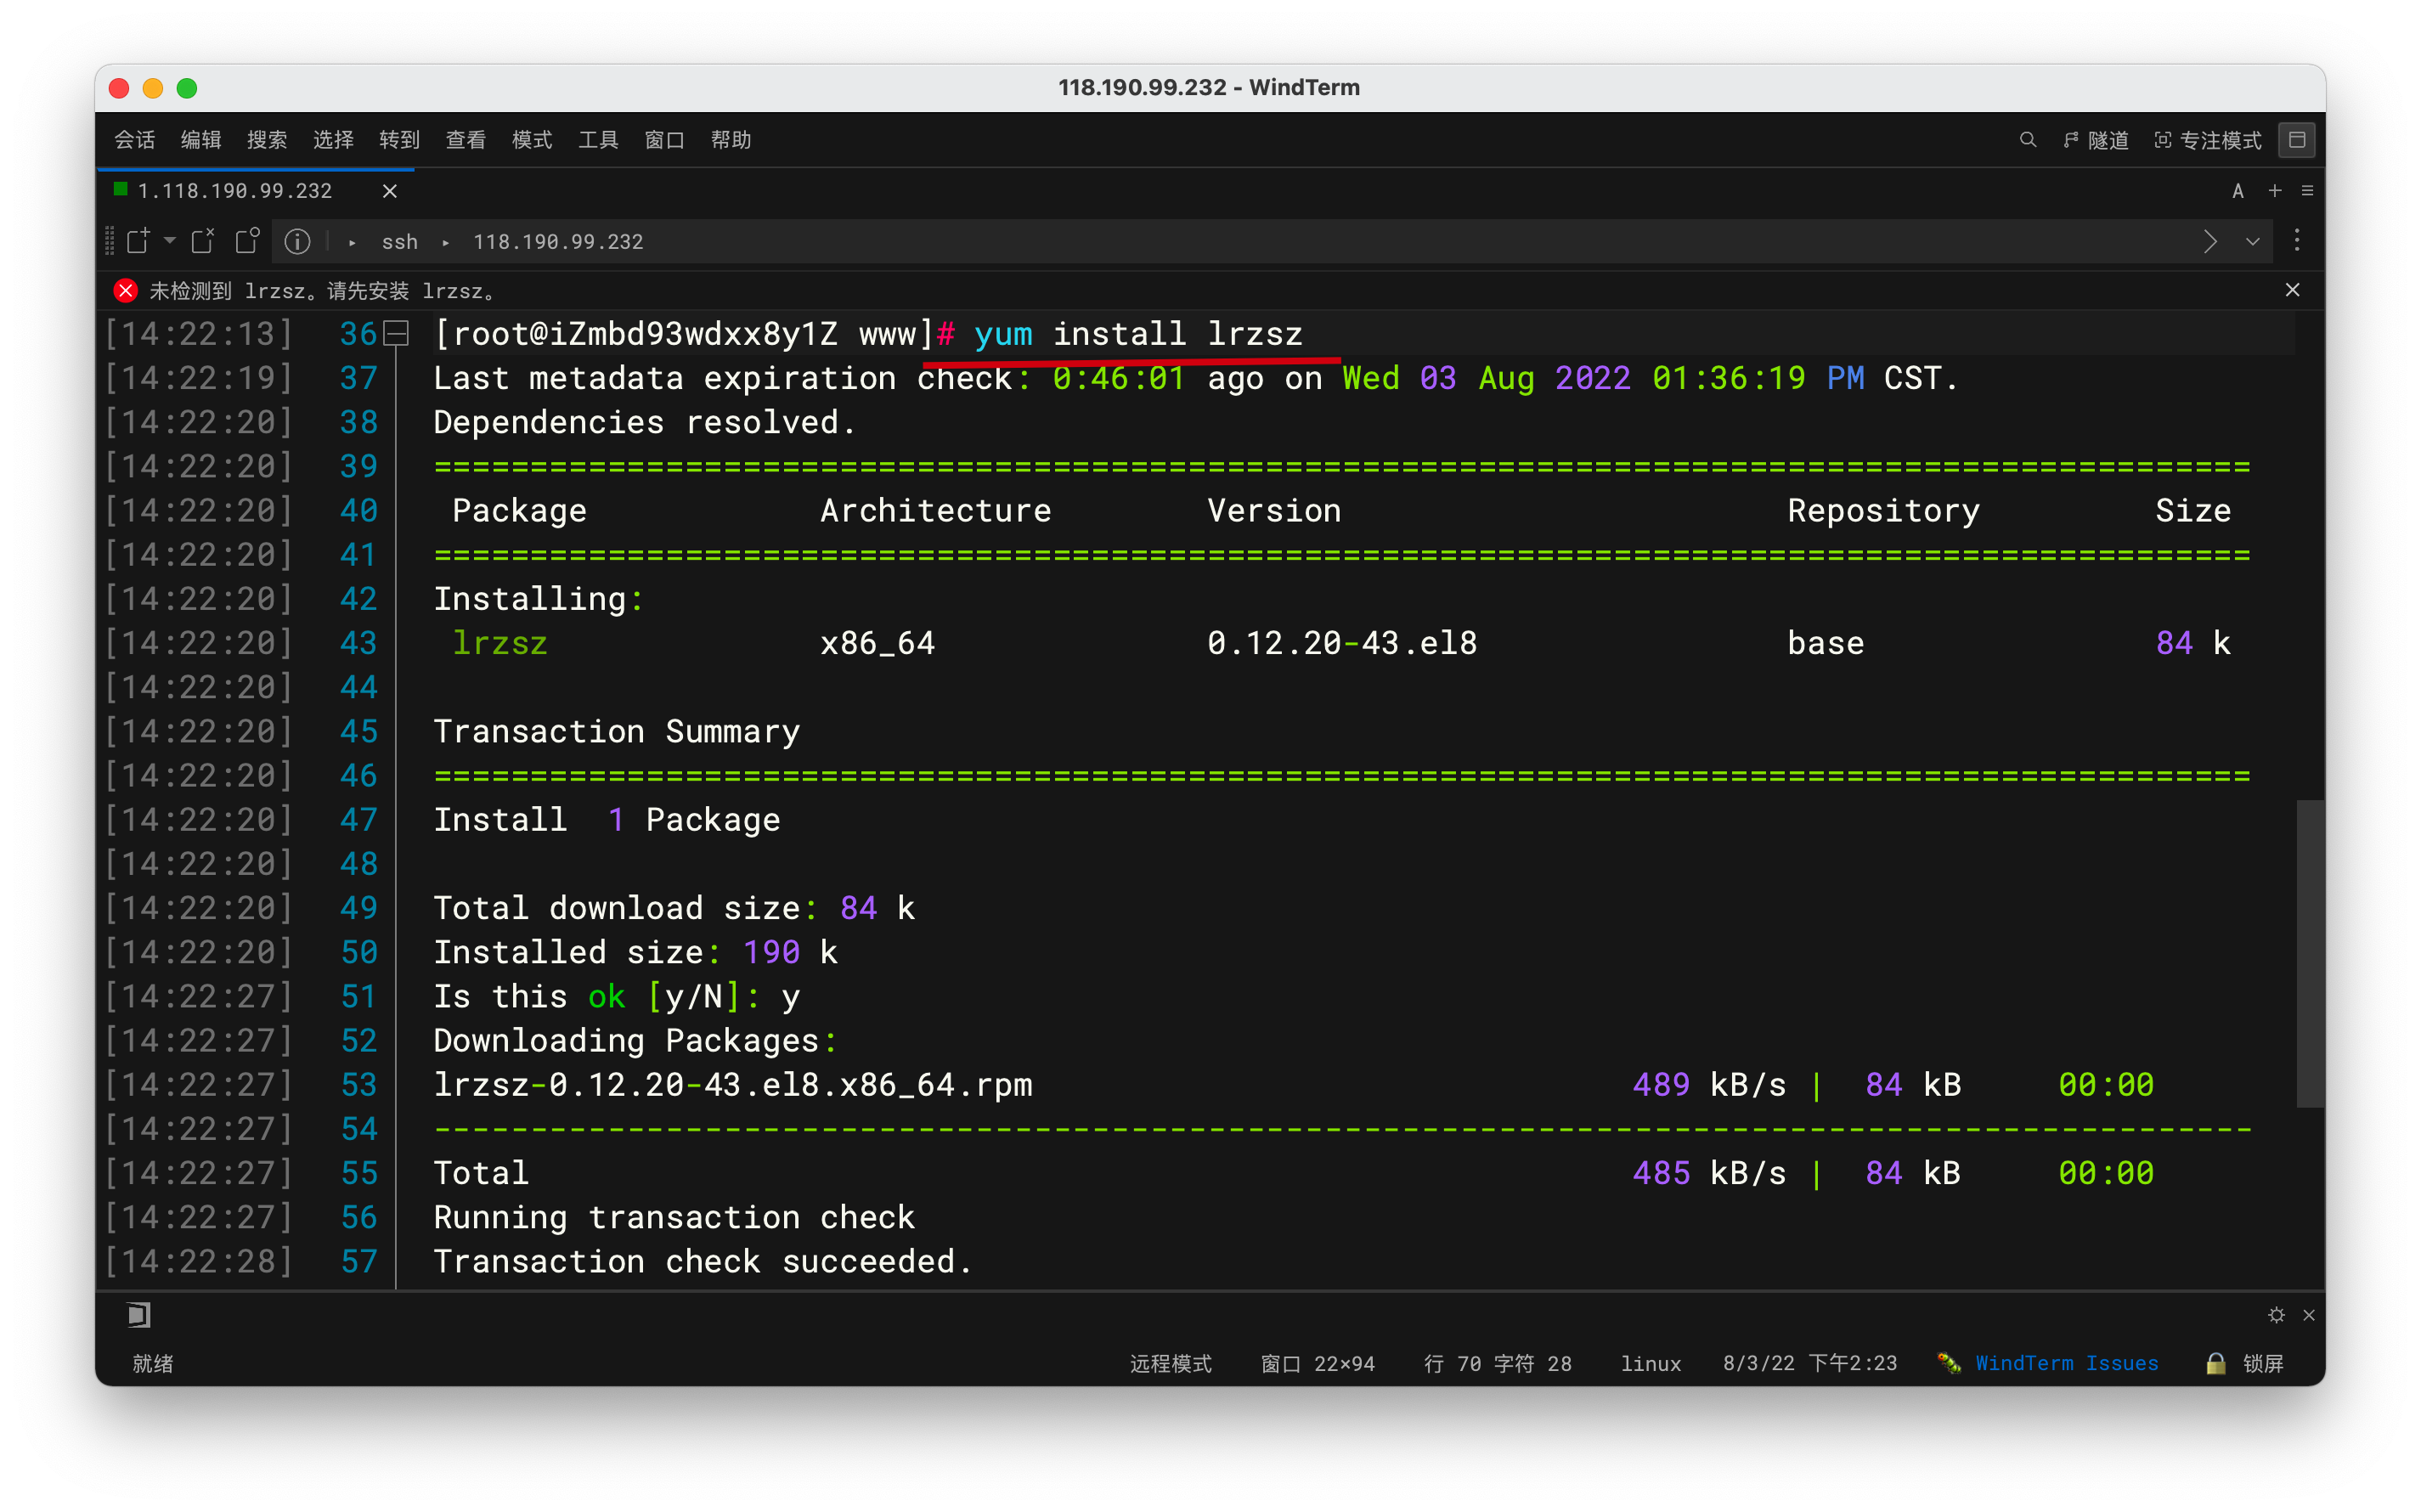Screen dimensions: 2421x1512
Task: Click the layout panel icon top right
Action: (2297, 140)
